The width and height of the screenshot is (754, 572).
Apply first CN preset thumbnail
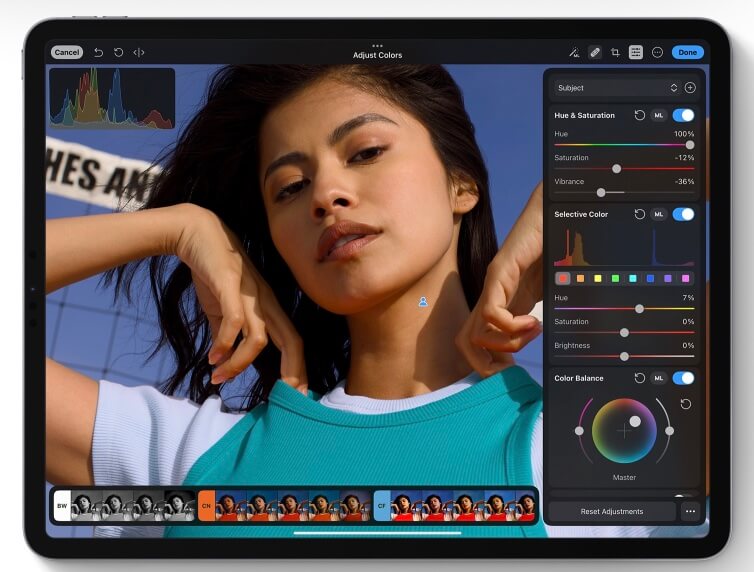pyautogui.click(x=231, y=506)
